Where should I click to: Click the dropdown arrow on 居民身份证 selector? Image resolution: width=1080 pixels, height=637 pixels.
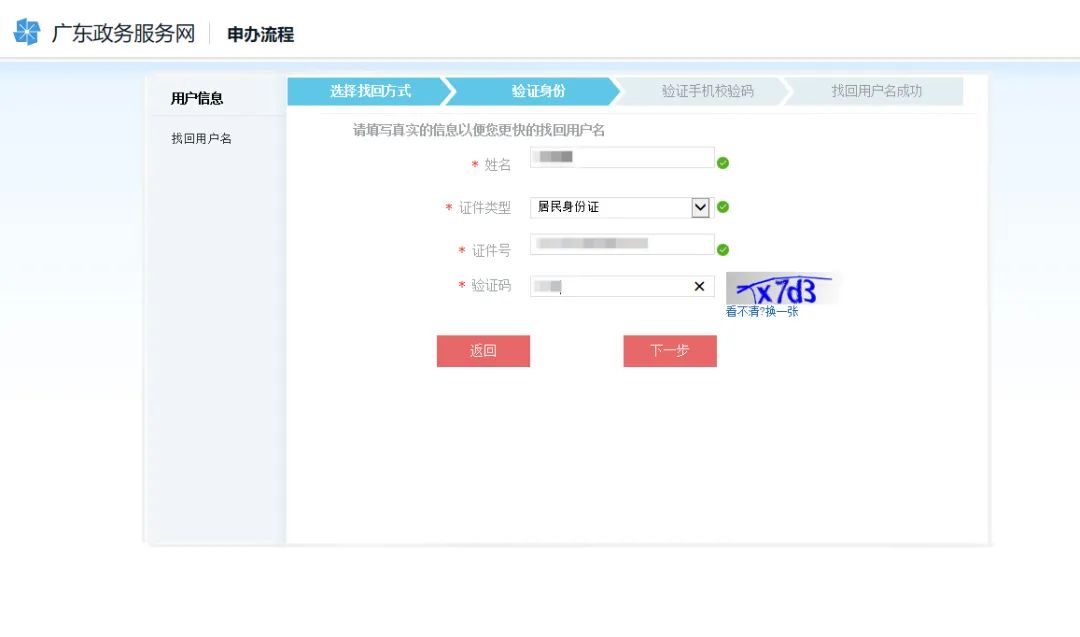click(x=700, y=207)
